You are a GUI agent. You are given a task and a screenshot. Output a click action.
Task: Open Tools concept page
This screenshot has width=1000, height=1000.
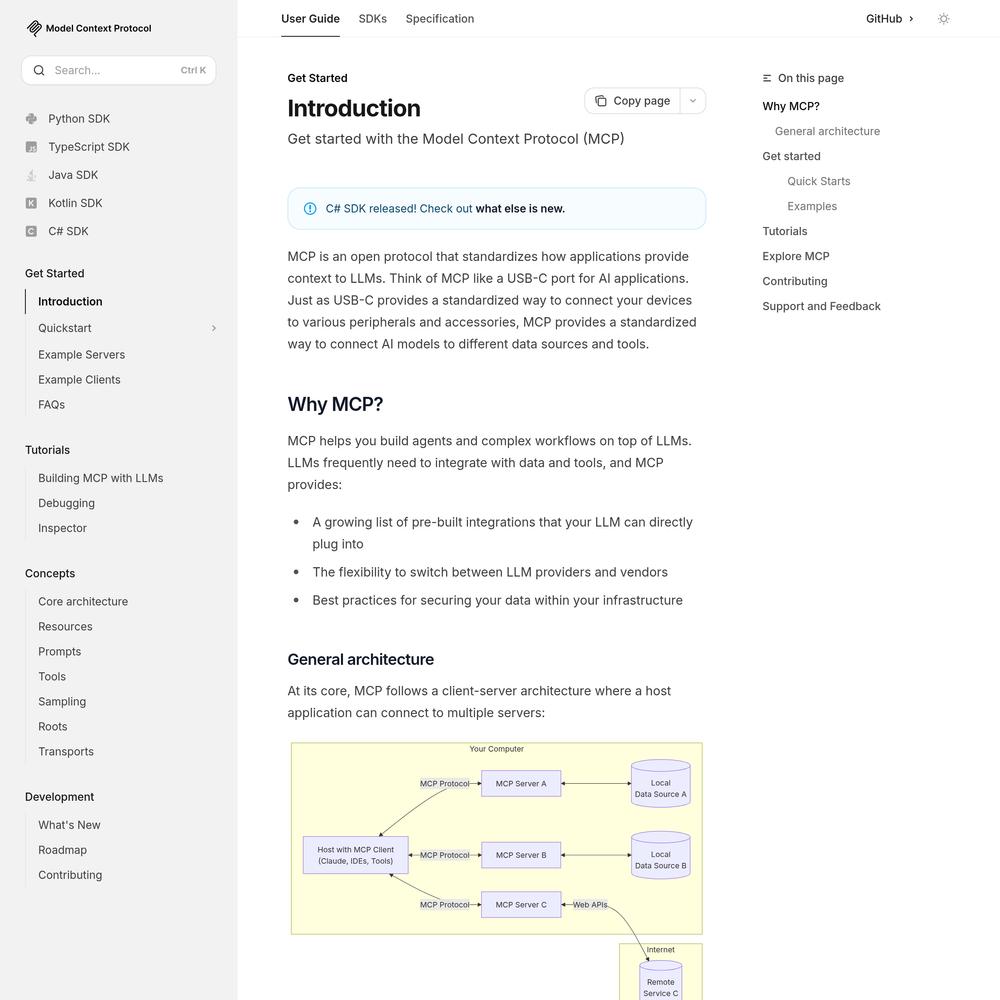click(52, 676)
